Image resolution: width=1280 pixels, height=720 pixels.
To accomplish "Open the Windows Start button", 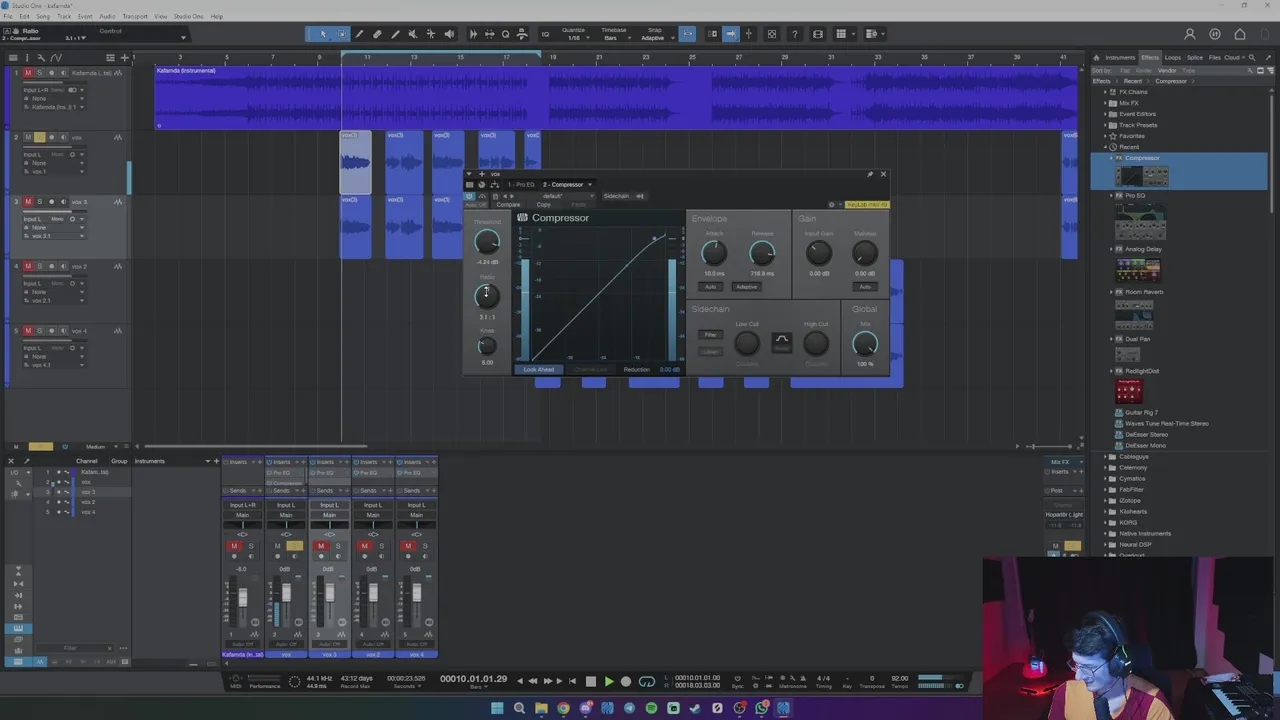I will pyautogui.click(x=497, y=708).
